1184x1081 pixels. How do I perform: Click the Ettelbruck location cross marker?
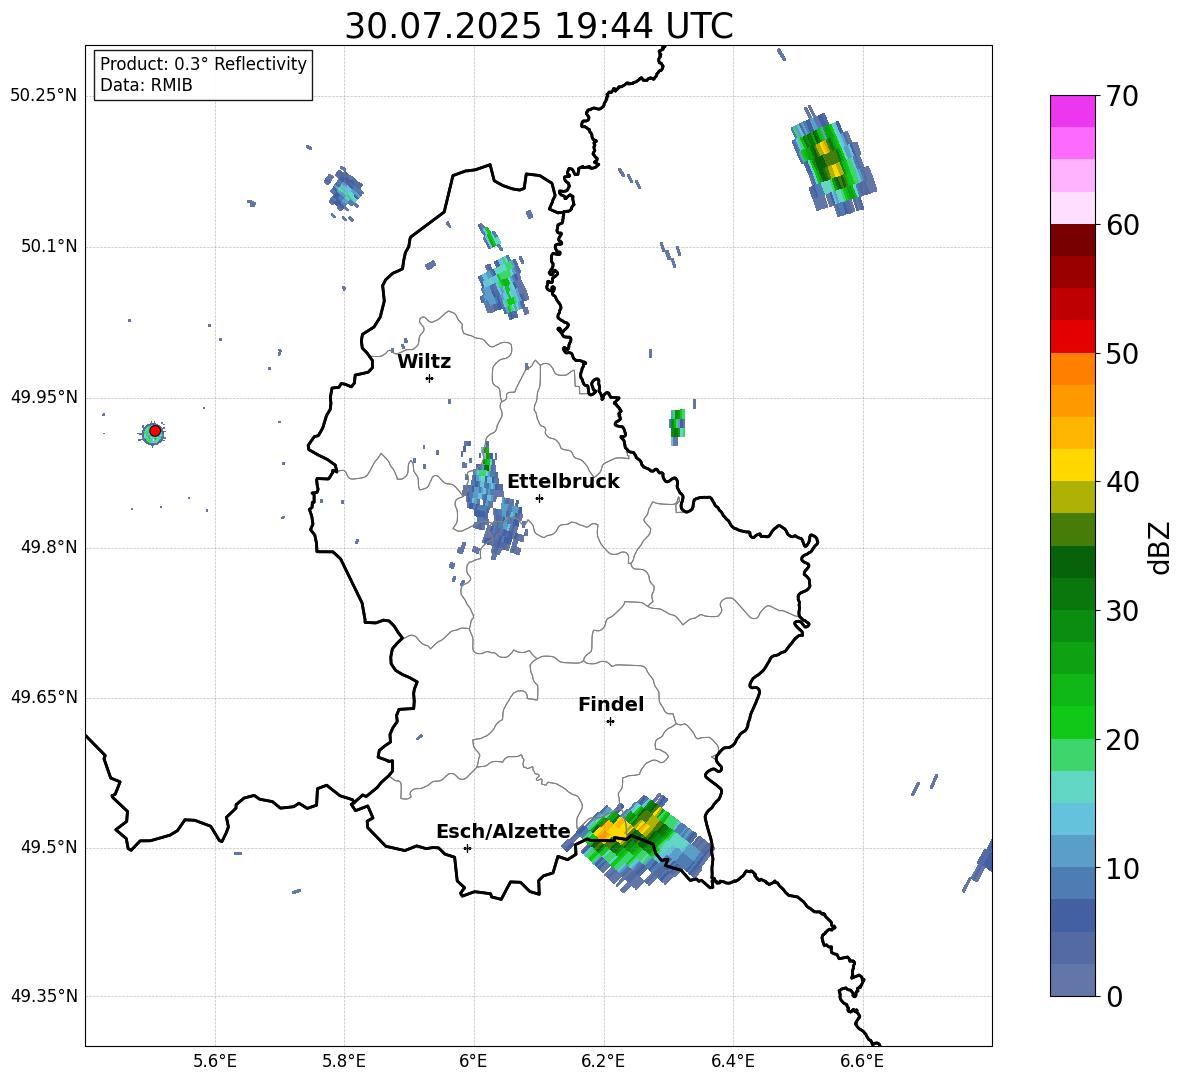click(x=539, y=498)
